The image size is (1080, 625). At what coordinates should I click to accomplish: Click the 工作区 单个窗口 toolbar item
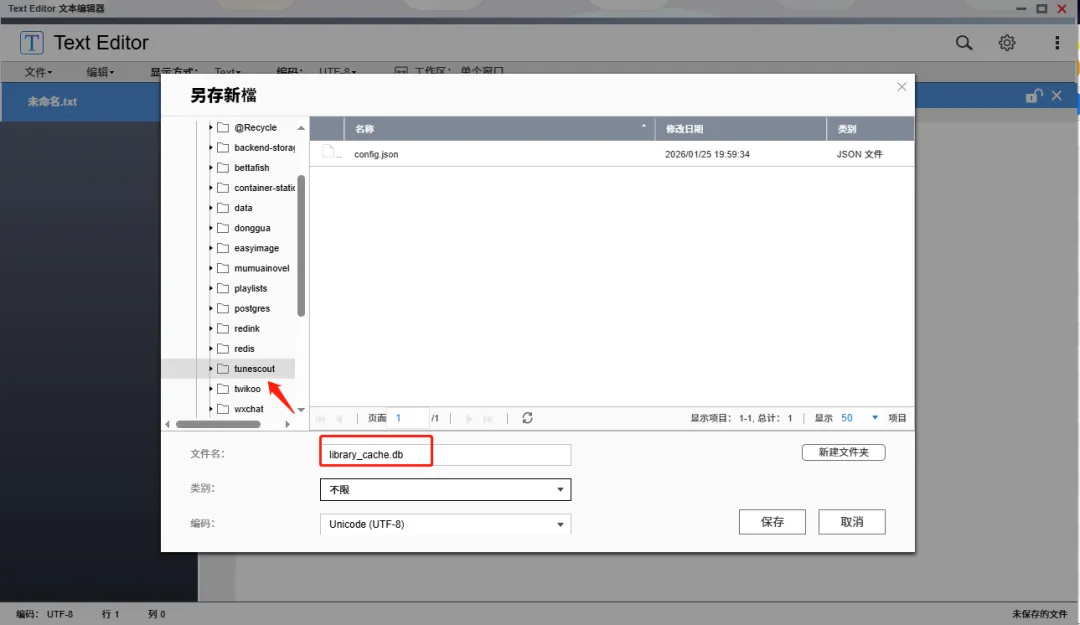449,72
